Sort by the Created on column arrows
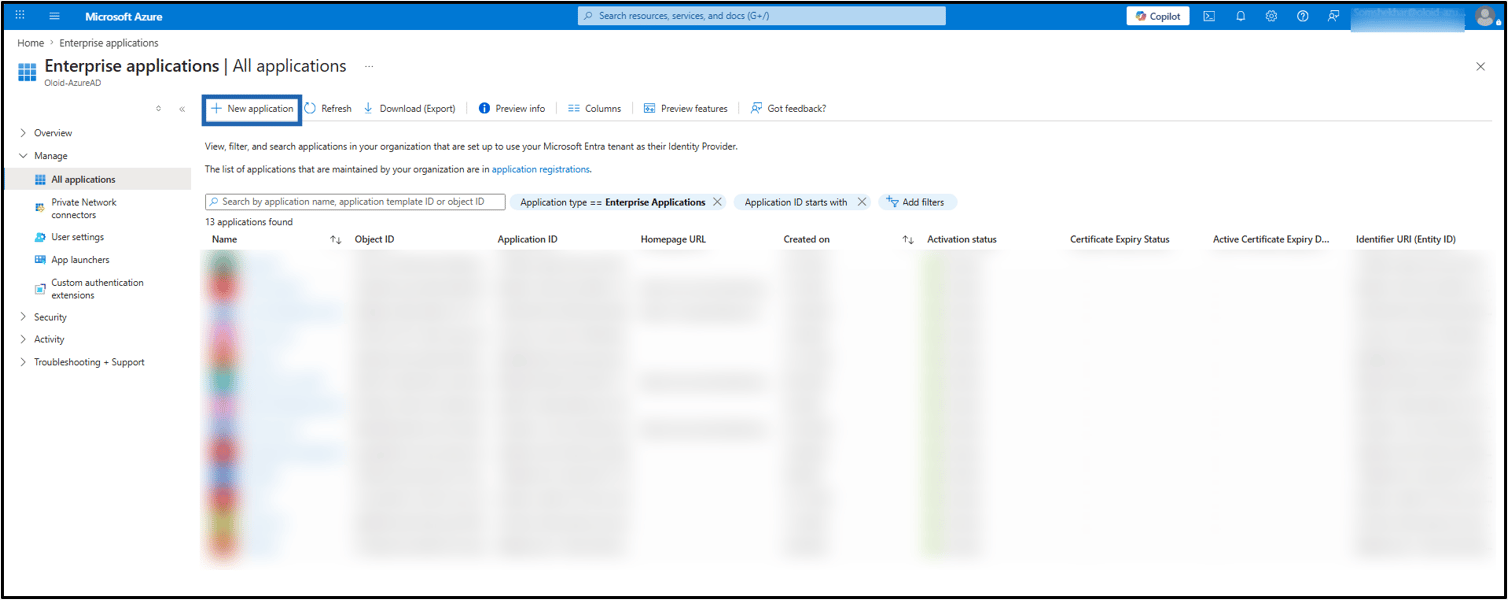 [x=908, y=240]
